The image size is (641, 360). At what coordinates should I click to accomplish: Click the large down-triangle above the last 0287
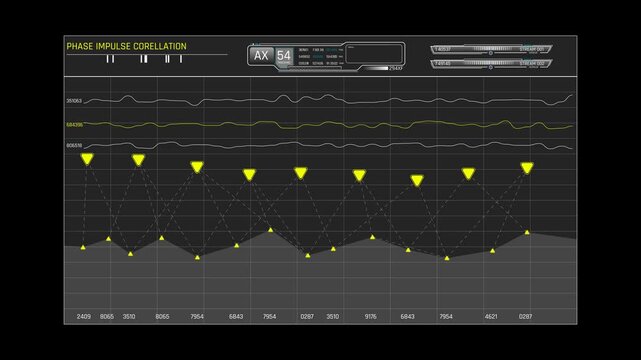(527, 168)
